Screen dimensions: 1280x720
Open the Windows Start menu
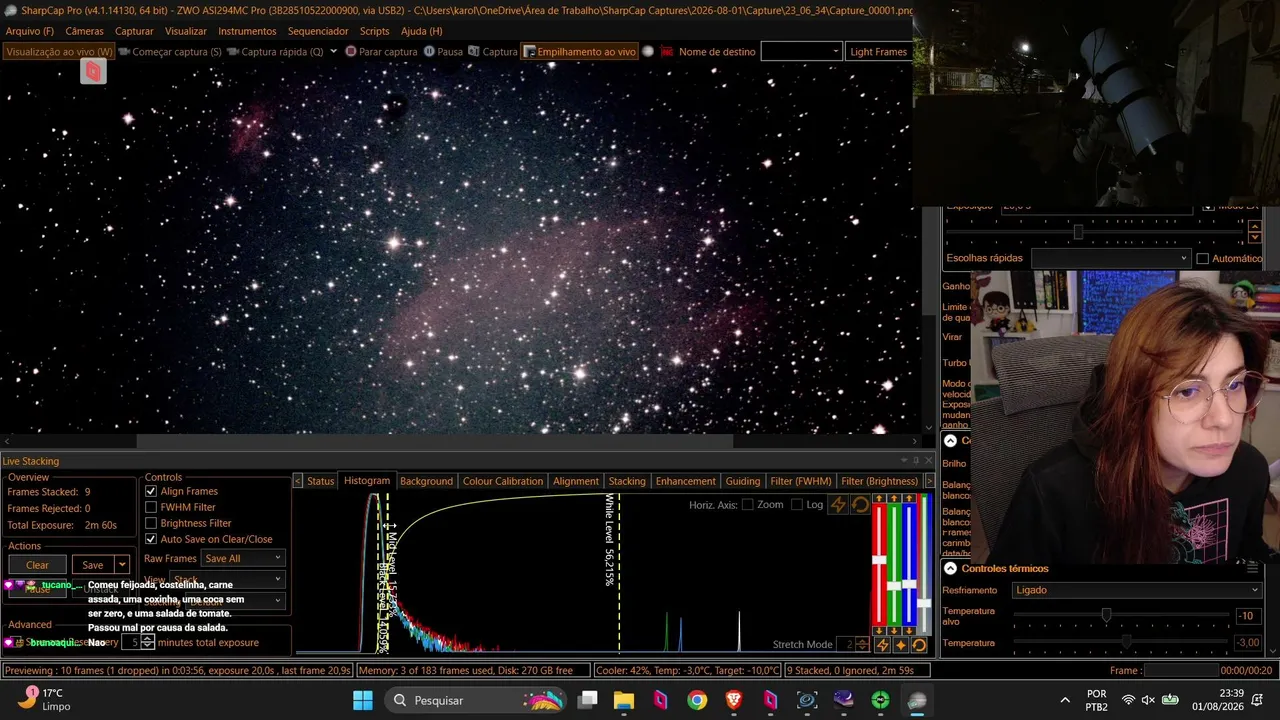[363, 700]
